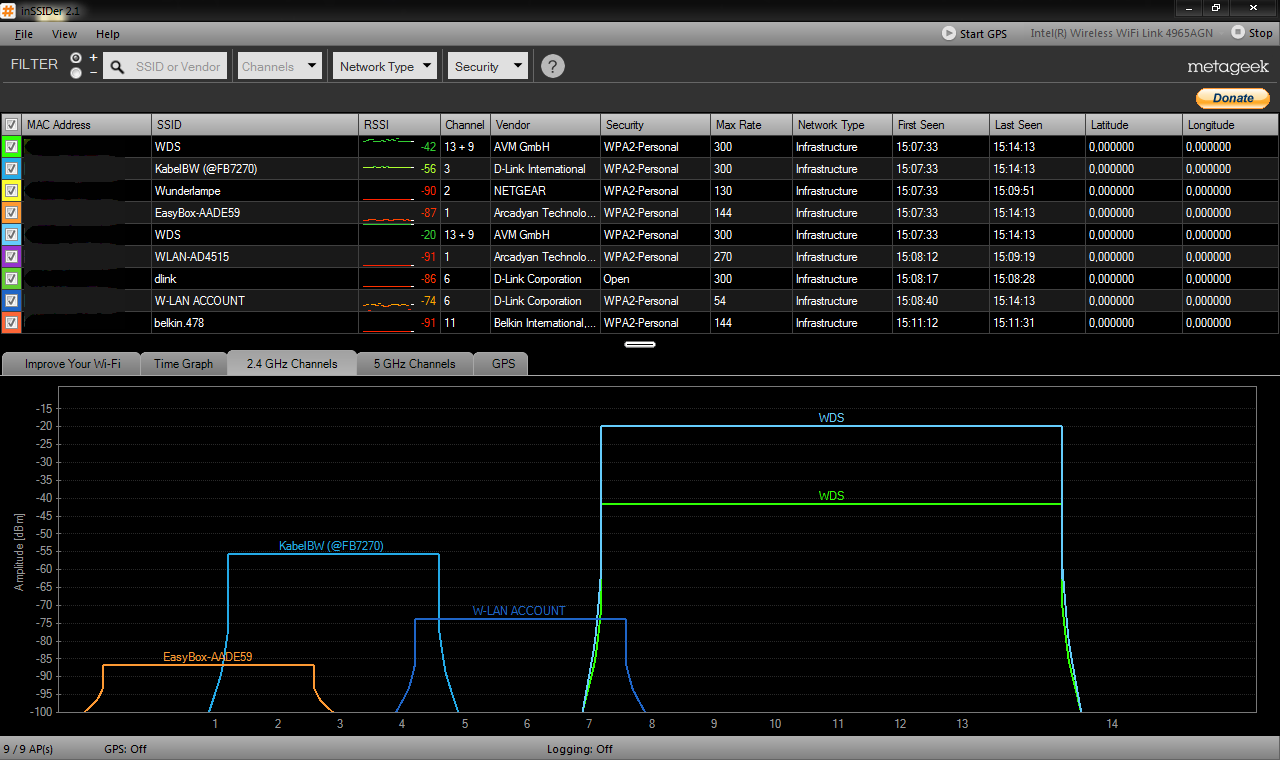Click the Donate button
The width and height of the screenshot is (1280, 760).
coord(1233,98)
